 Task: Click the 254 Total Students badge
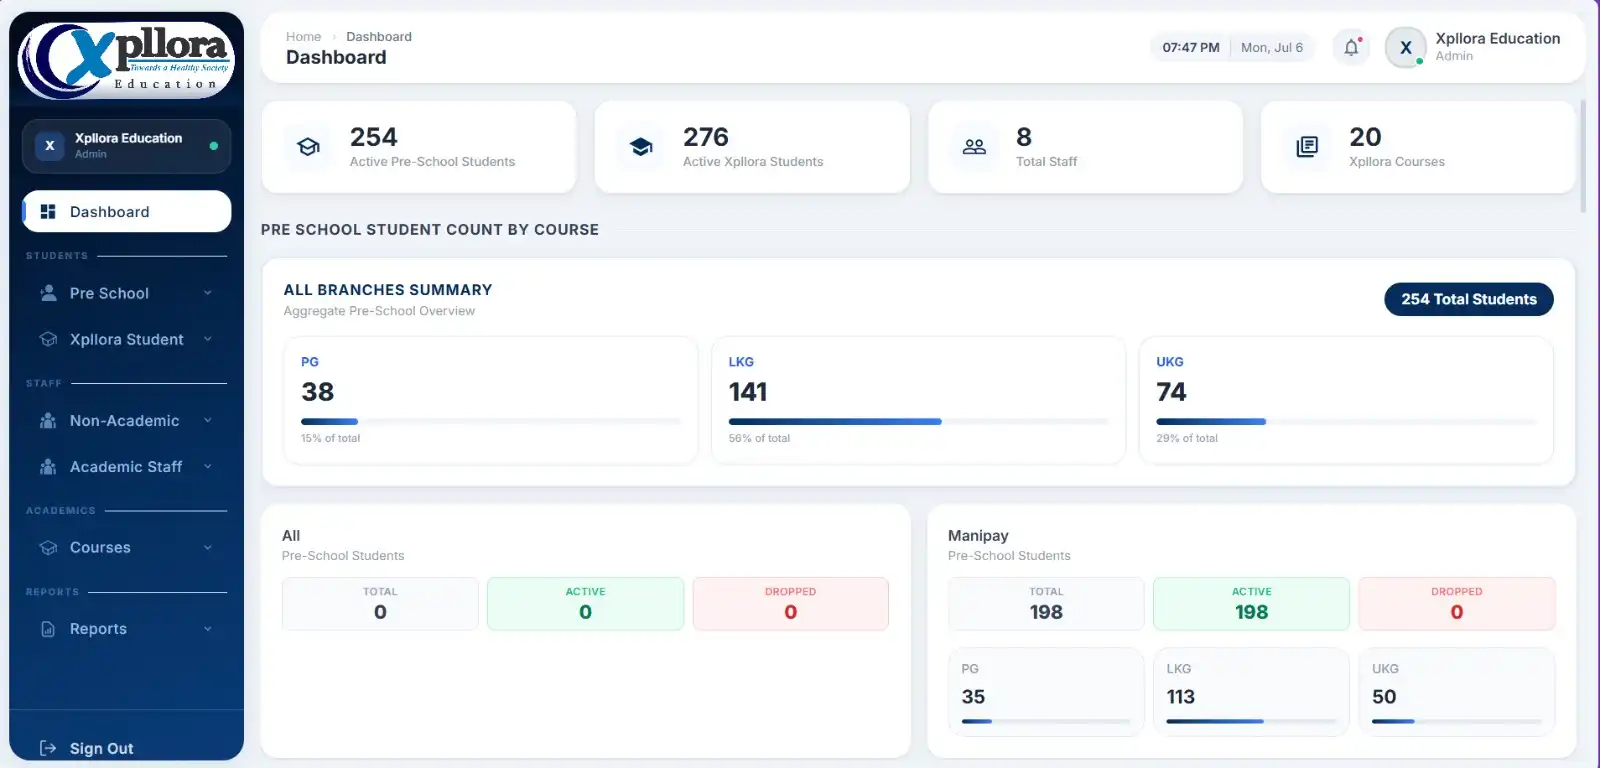click(x=1469, y=299)
